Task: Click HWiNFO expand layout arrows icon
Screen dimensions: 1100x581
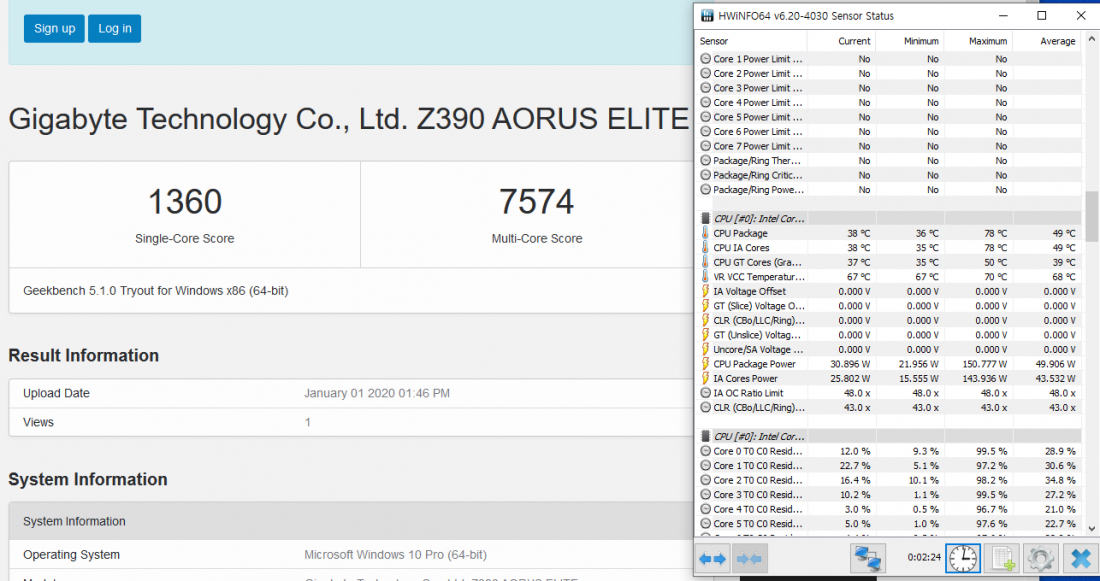Action: tap(713, 559)
